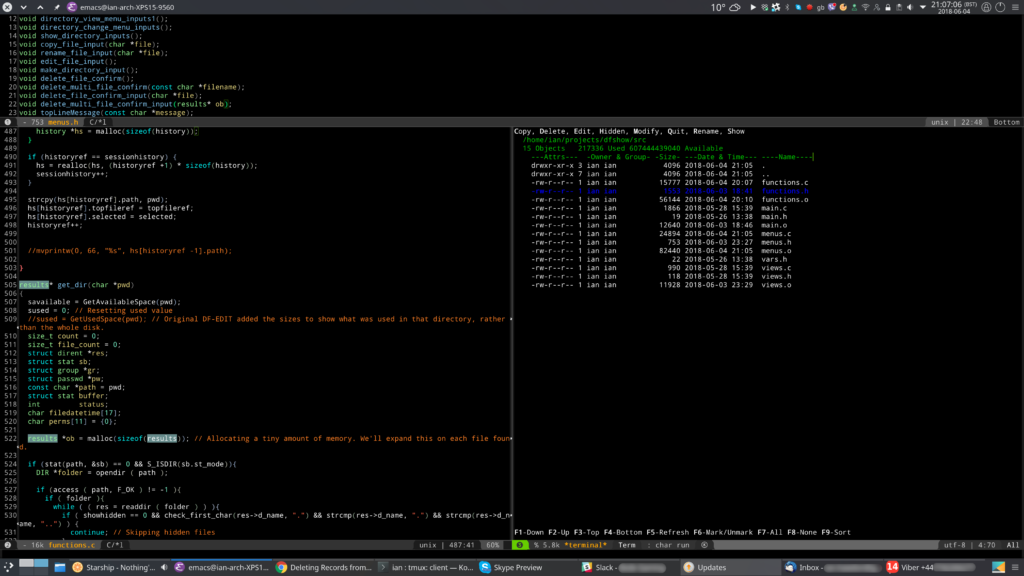
Task: Click F9-Sort to sort the files
Action: point(836,531)
